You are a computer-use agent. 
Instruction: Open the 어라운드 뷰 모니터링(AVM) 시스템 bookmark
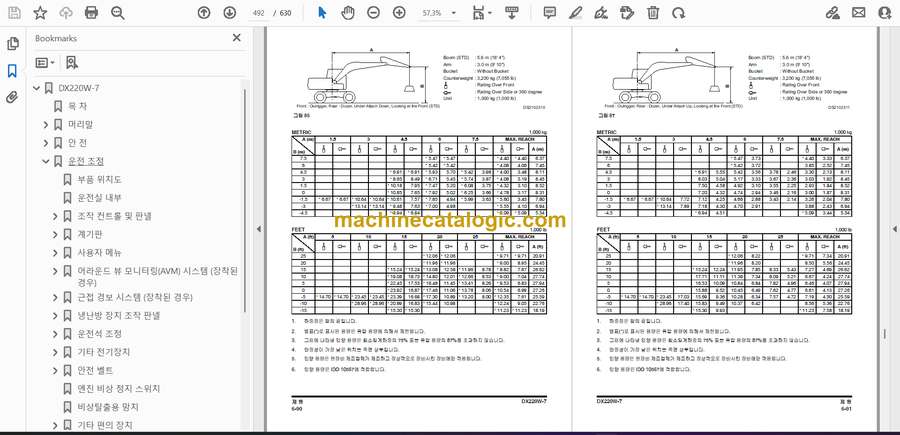tap(157, 276)
